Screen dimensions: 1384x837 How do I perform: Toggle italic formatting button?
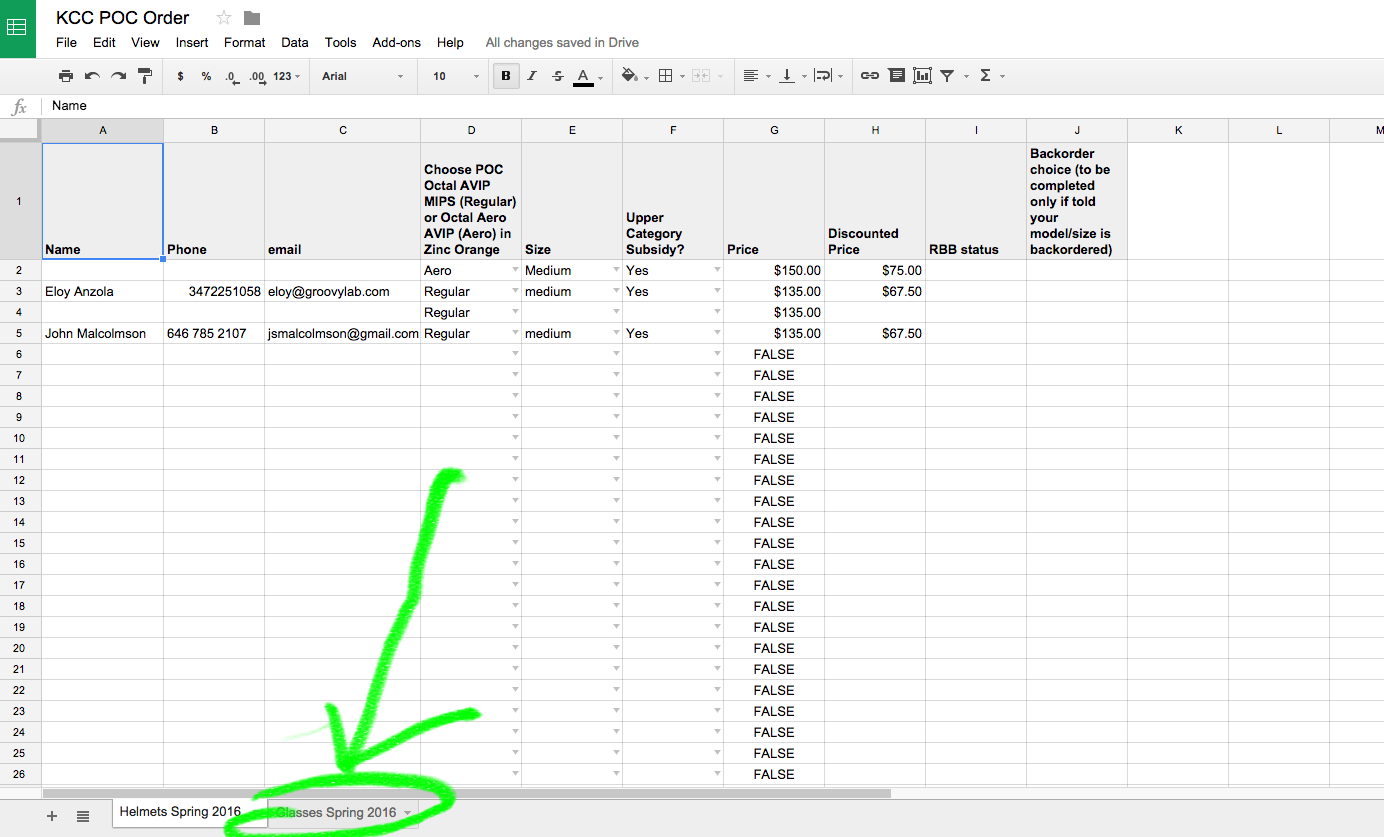point(532,76)
